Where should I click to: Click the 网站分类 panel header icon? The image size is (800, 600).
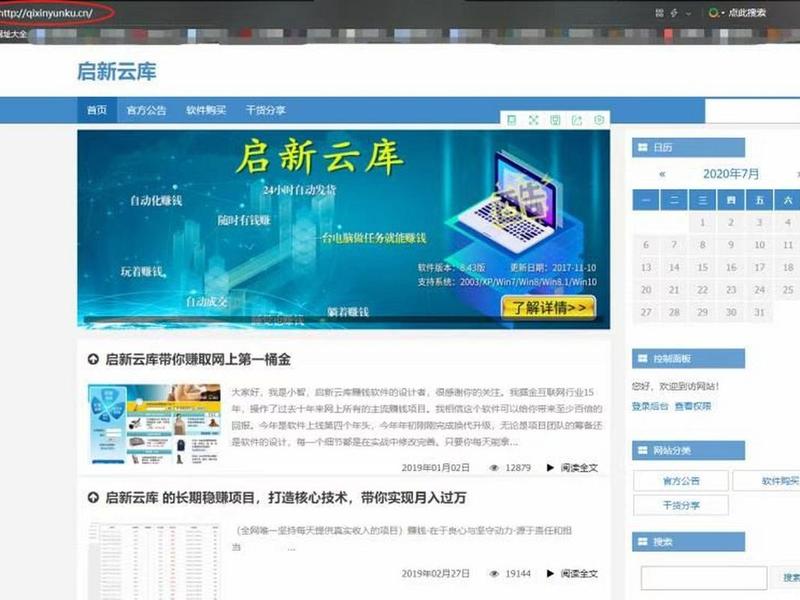(643, 450)
